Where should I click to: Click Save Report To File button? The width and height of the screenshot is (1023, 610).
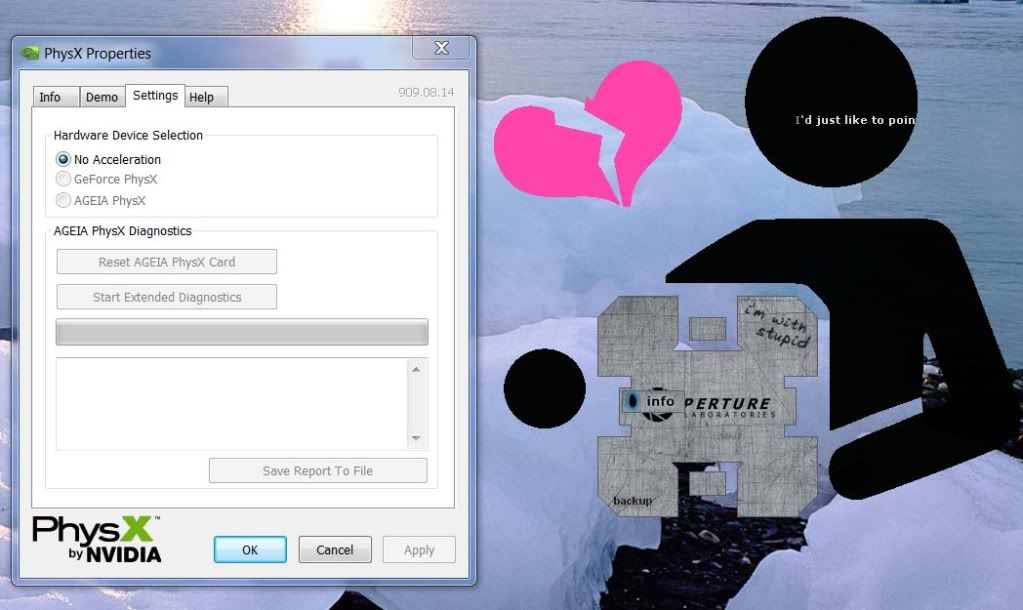318,471
